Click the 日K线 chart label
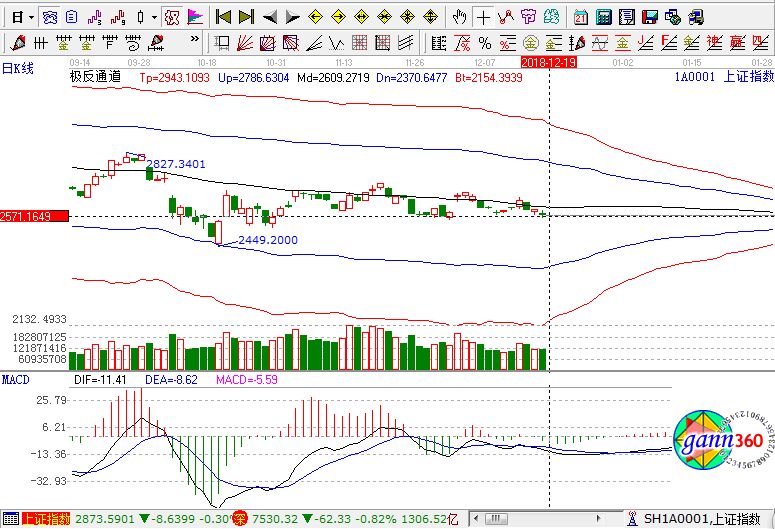Screen dimensions: 775x529 18,68
